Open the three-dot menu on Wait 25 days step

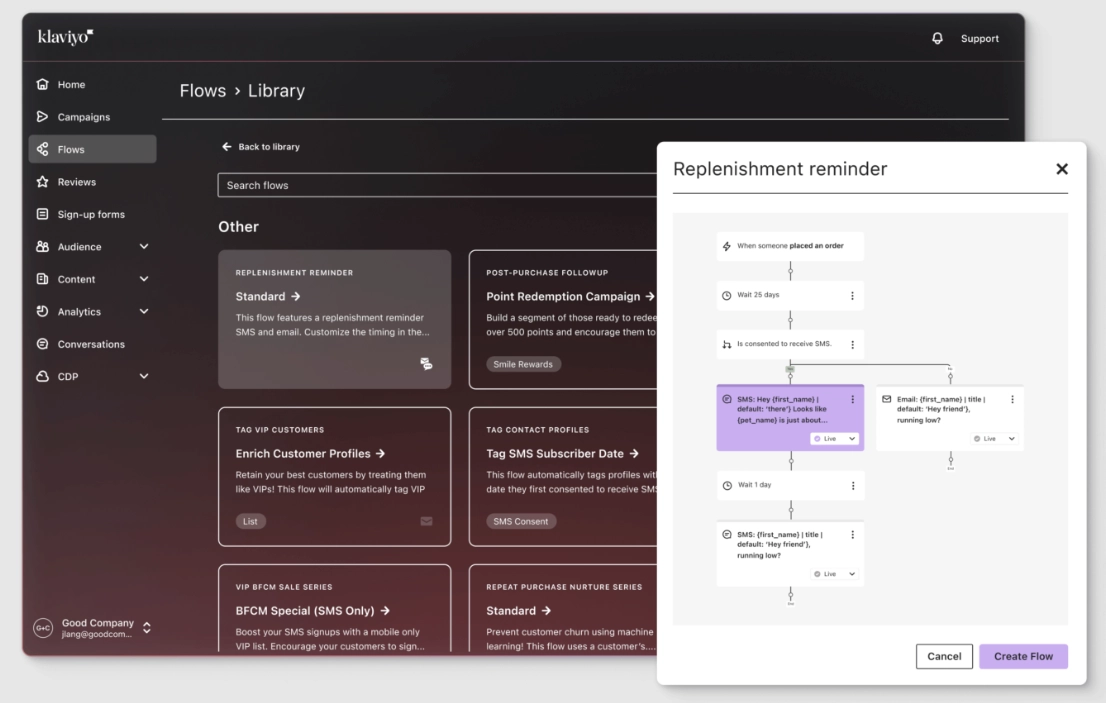(852, 296)
